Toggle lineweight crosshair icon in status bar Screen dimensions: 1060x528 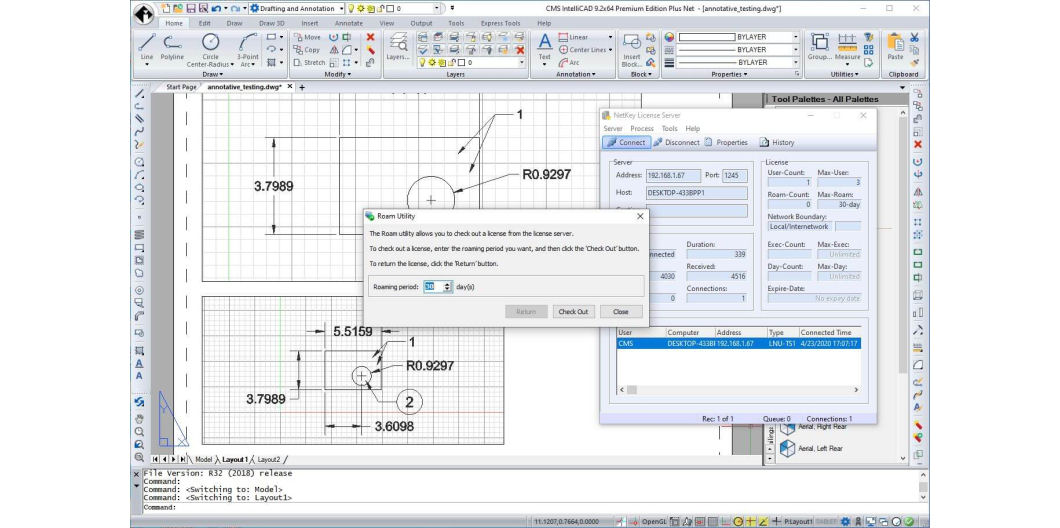coord(776,521)
